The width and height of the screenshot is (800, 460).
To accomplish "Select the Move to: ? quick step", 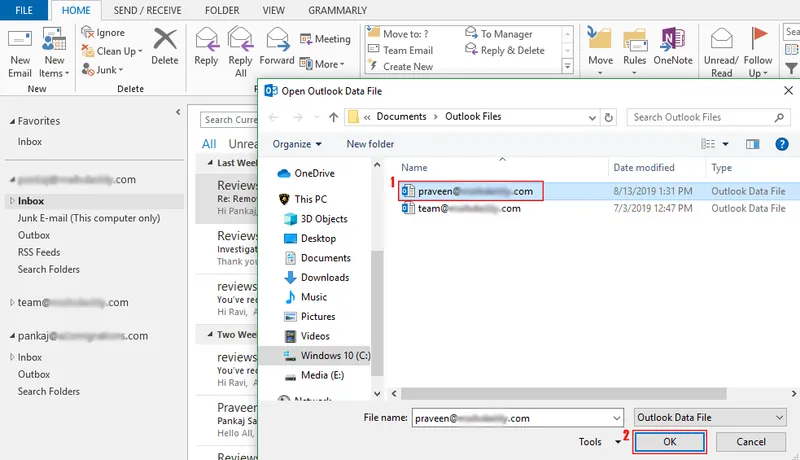I will point(398,34).
